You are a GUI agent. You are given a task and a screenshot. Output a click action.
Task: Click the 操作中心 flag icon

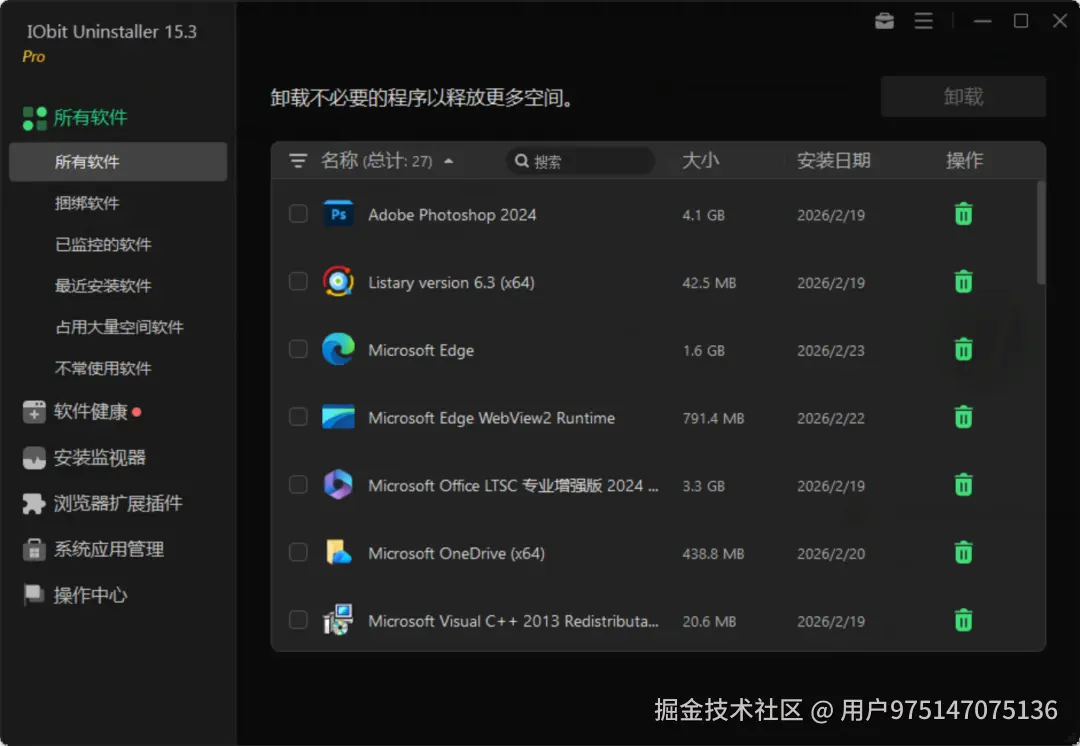click(x=34, y=595)
